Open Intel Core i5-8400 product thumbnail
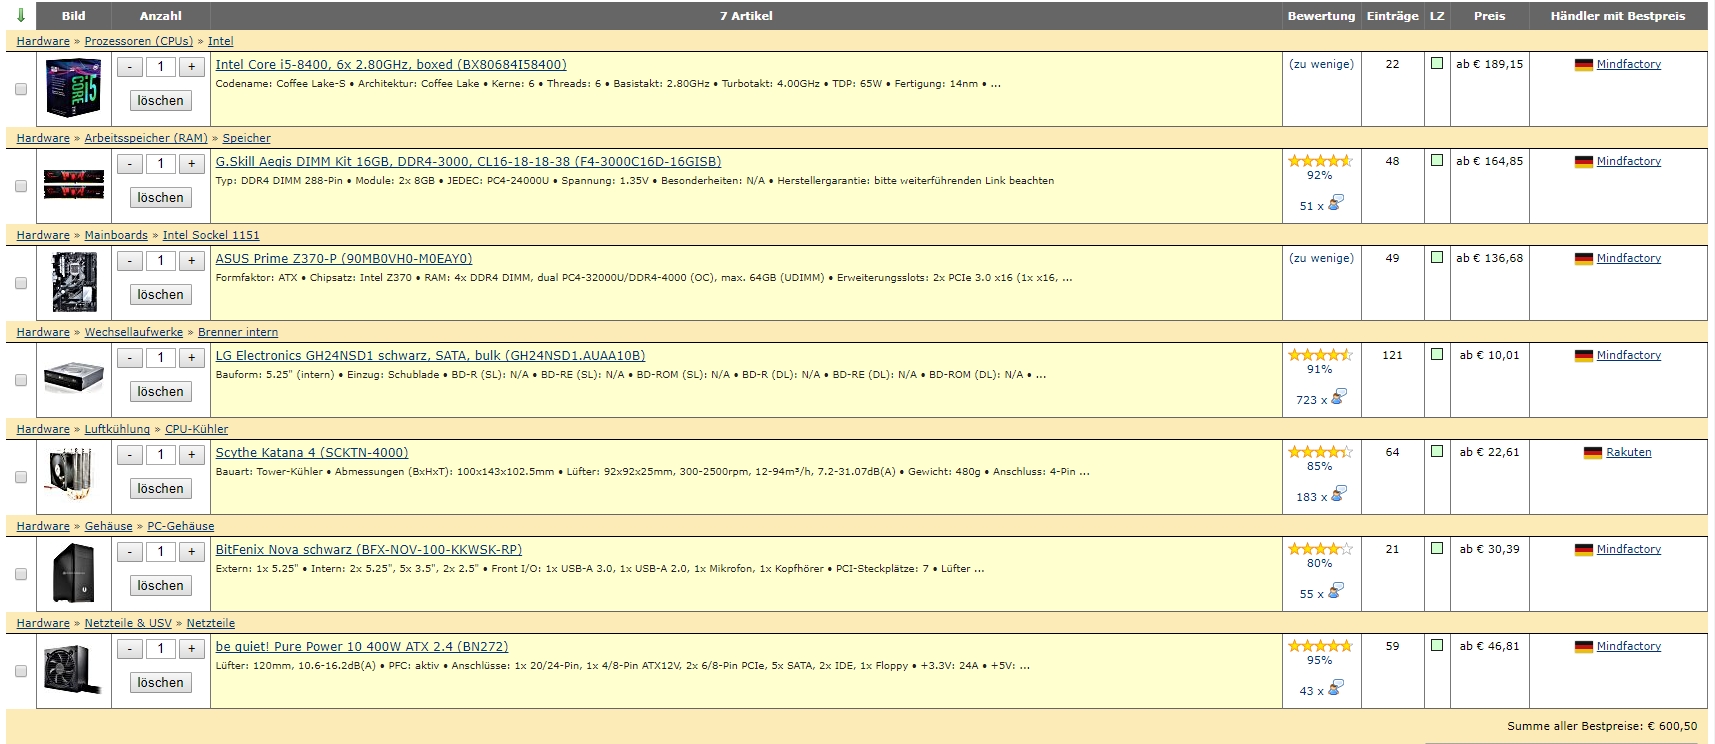Viewport: 1715px width, 744px height. pyautogui.click(x=74, y=89)
